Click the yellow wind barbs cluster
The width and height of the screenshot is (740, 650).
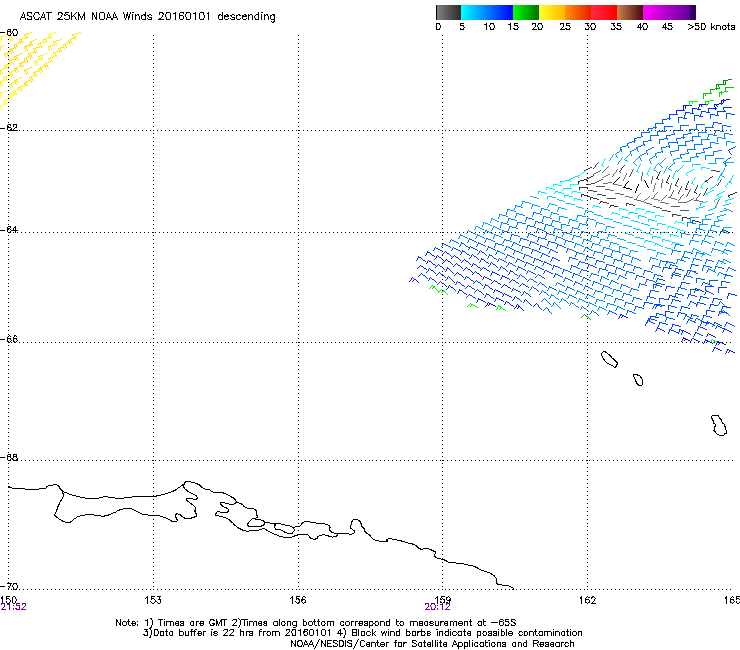[x=35, y=64]
